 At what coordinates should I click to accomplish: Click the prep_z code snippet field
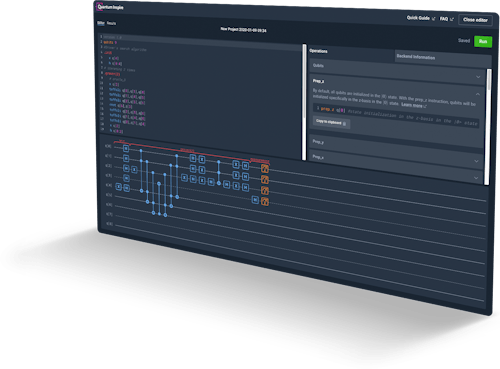[396, 115]
